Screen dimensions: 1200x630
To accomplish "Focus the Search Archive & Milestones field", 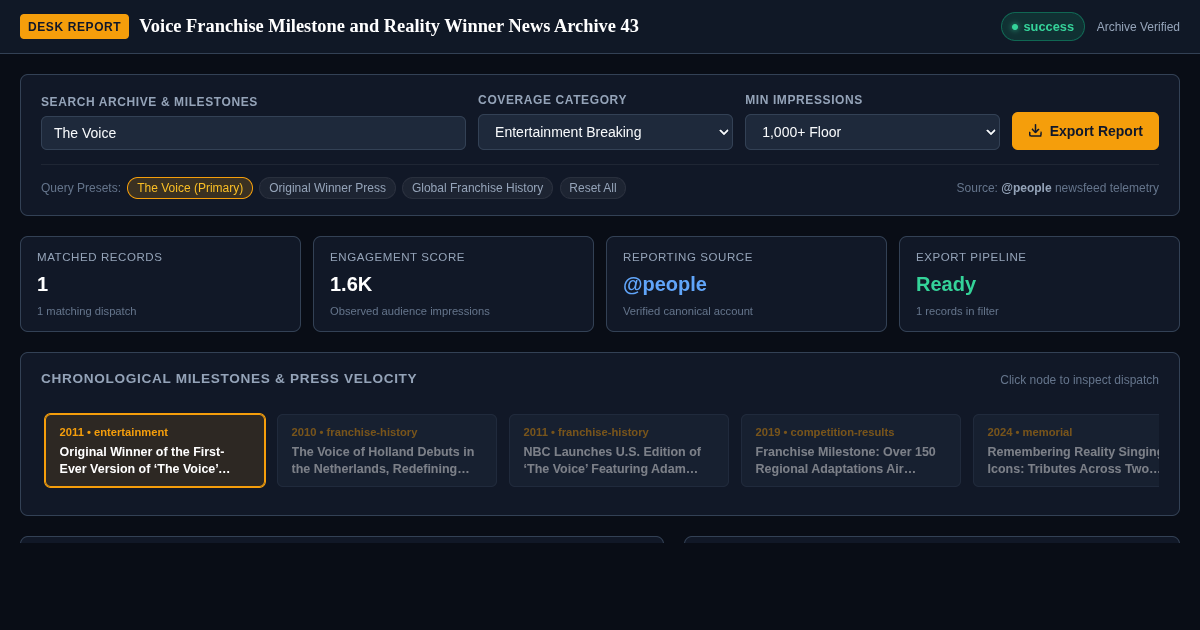I will 253,133.
